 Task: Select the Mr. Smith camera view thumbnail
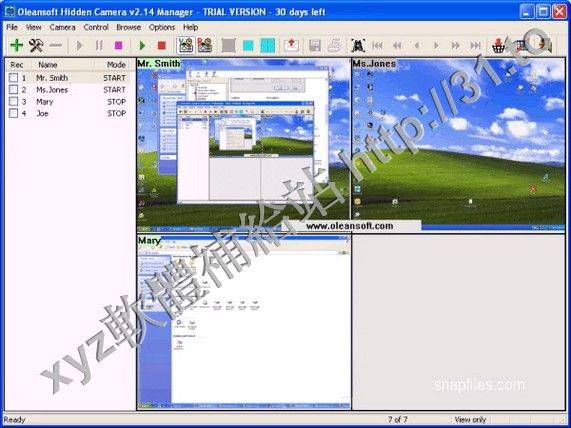pyautogui.click(x=244, y=145)
